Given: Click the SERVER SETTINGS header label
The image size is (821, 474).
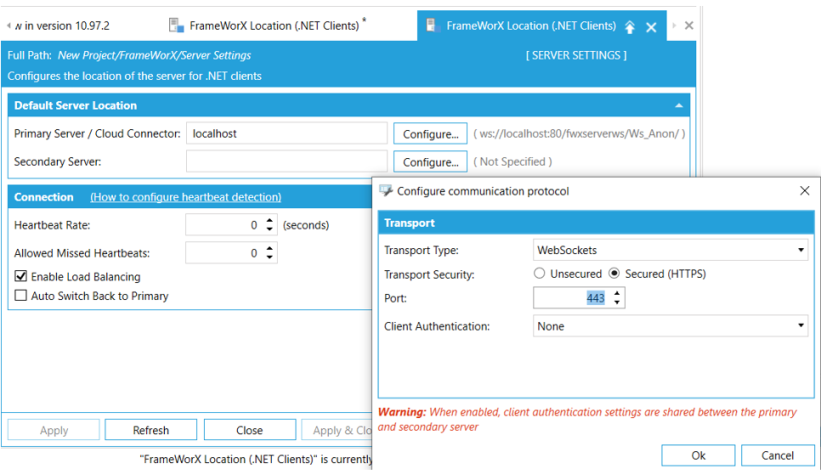Looking at the screenshot, I should coord(576,56).
